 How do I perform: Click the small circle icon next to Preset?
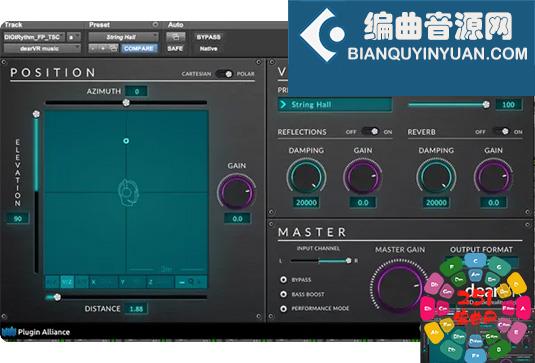(155, 25)
